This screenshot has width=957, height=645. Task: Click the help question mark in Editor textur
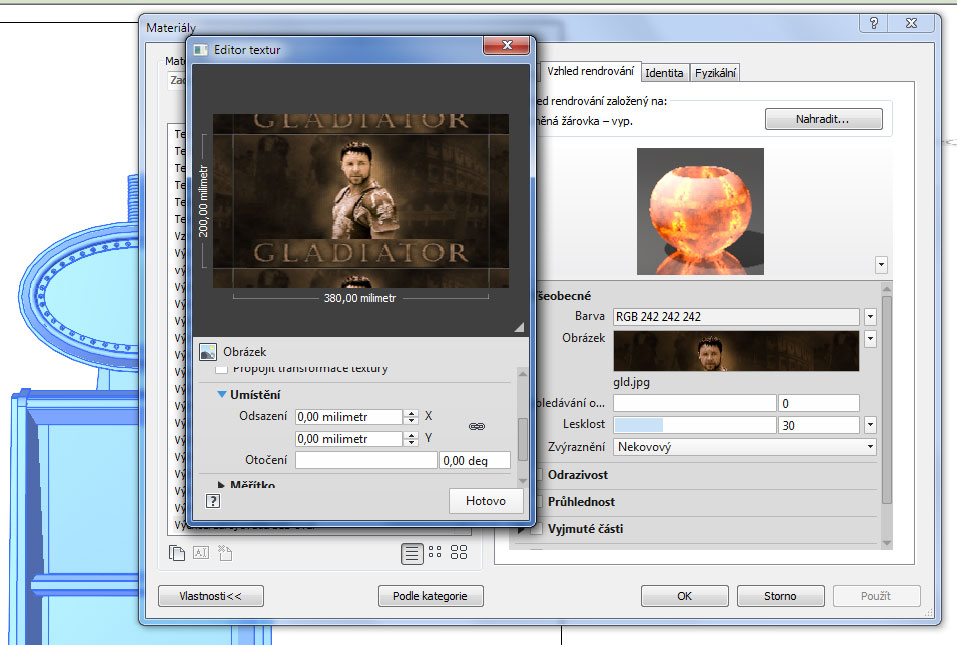[213, 501]
